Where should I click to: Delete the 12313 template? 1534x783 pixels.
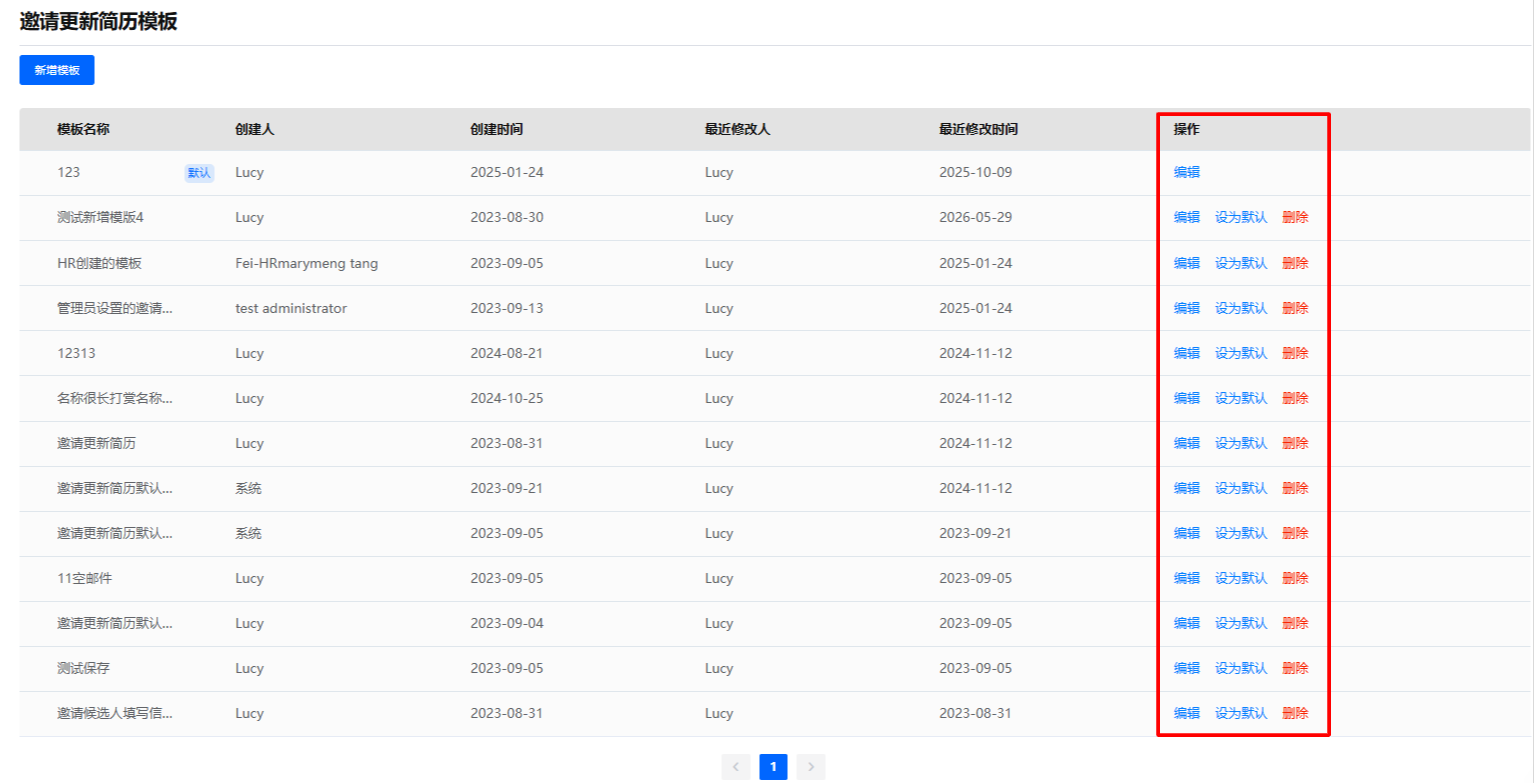pos(1295,353)
